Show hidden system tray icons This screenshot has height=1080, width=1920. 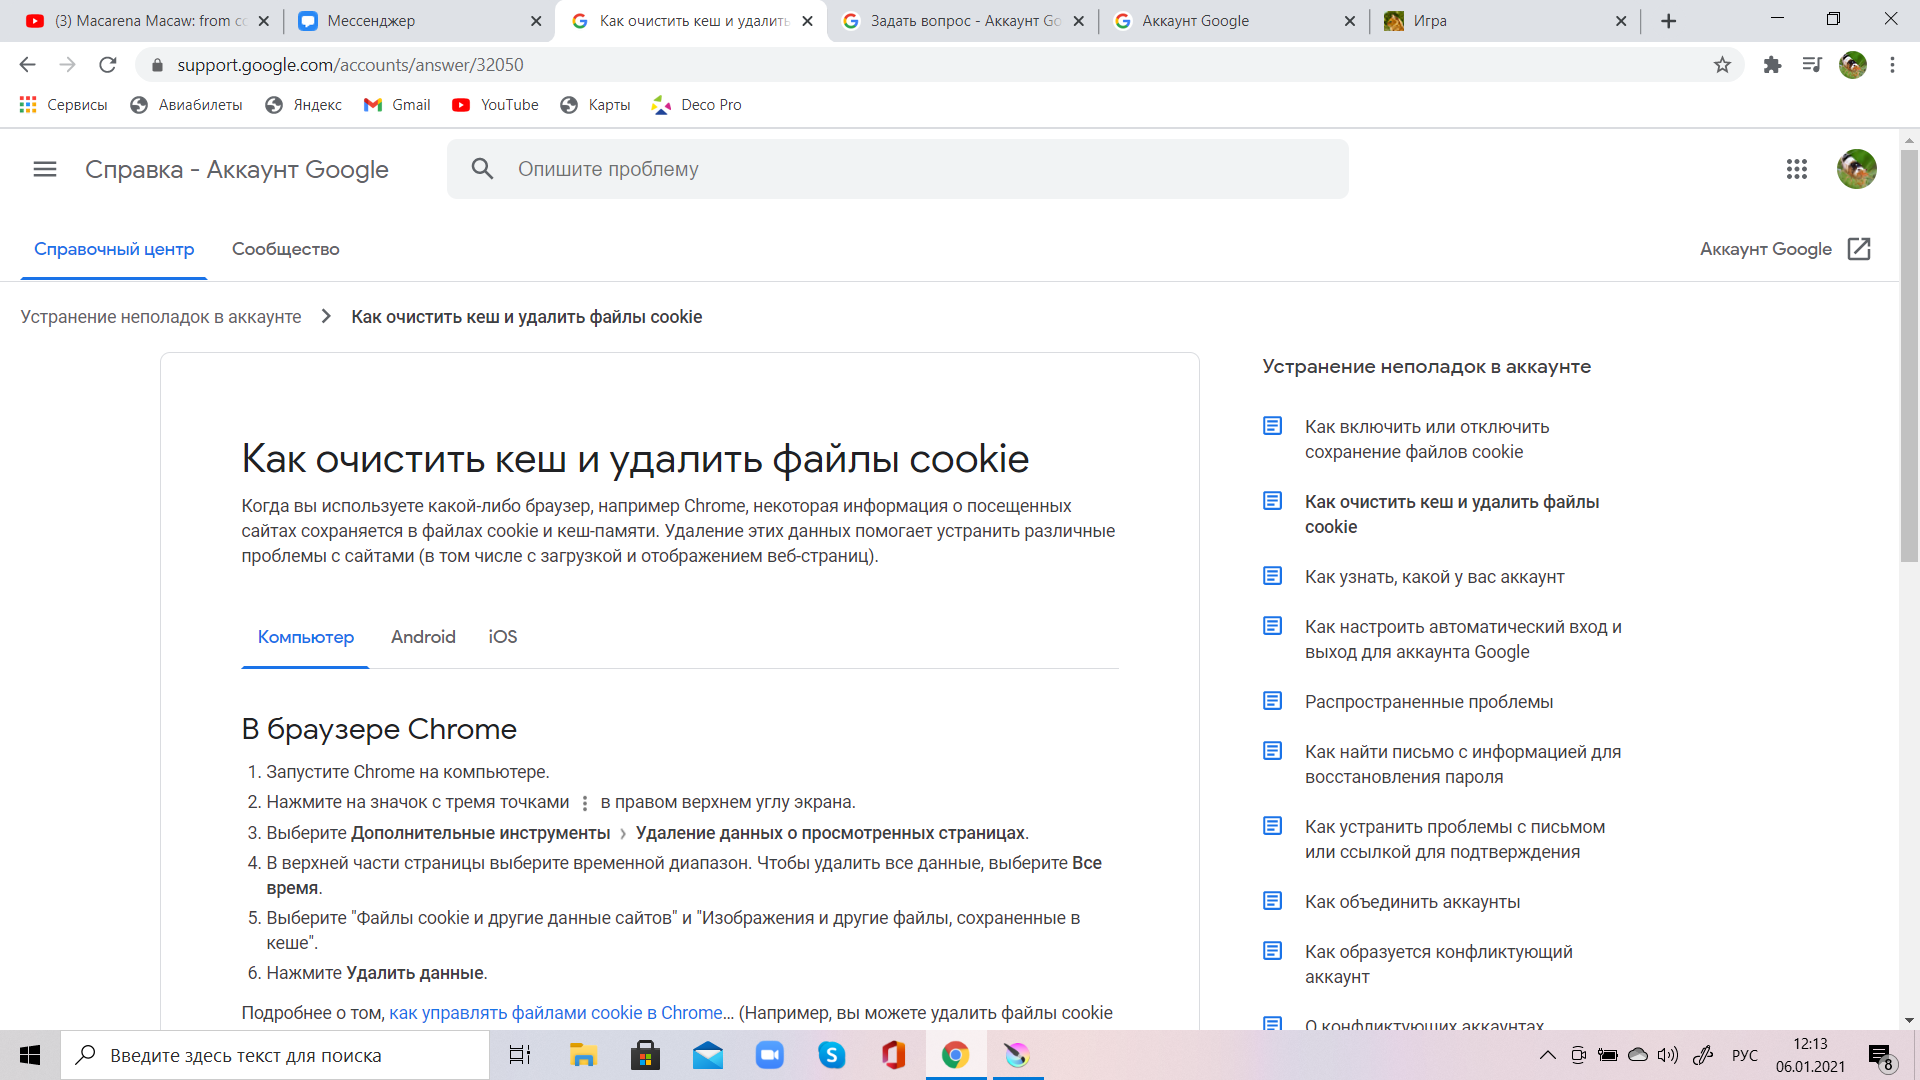coord(1547,1055)
